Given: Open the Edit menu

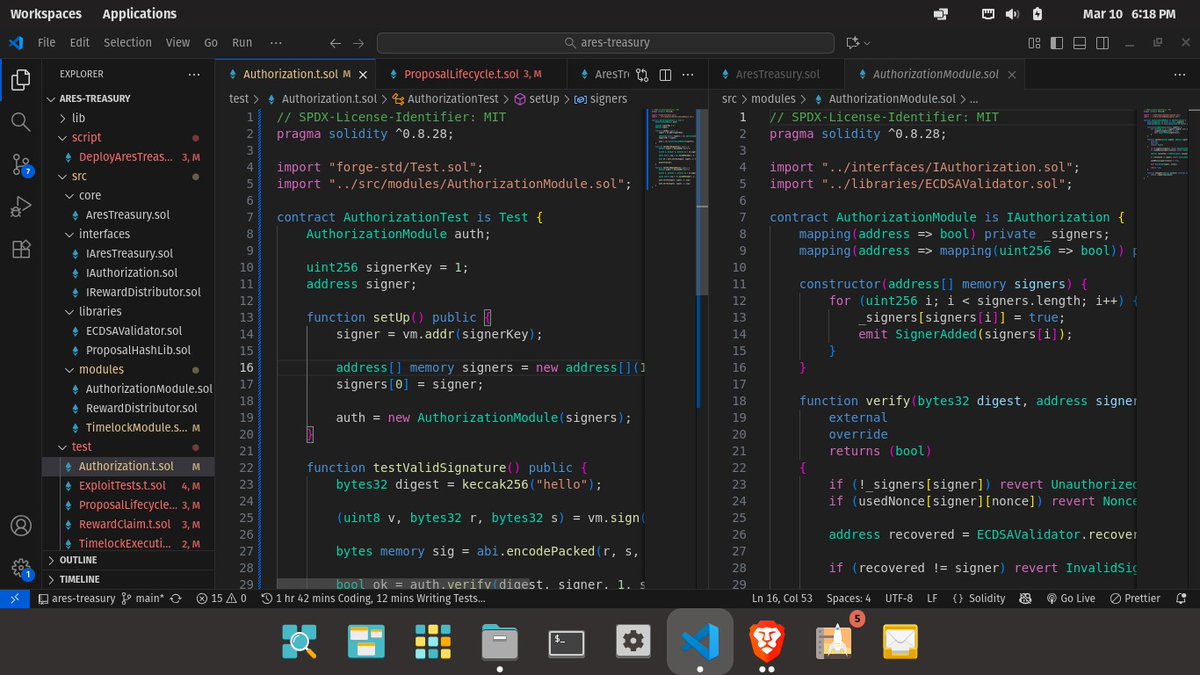Looking at the screenshot, I should point(80,43).
